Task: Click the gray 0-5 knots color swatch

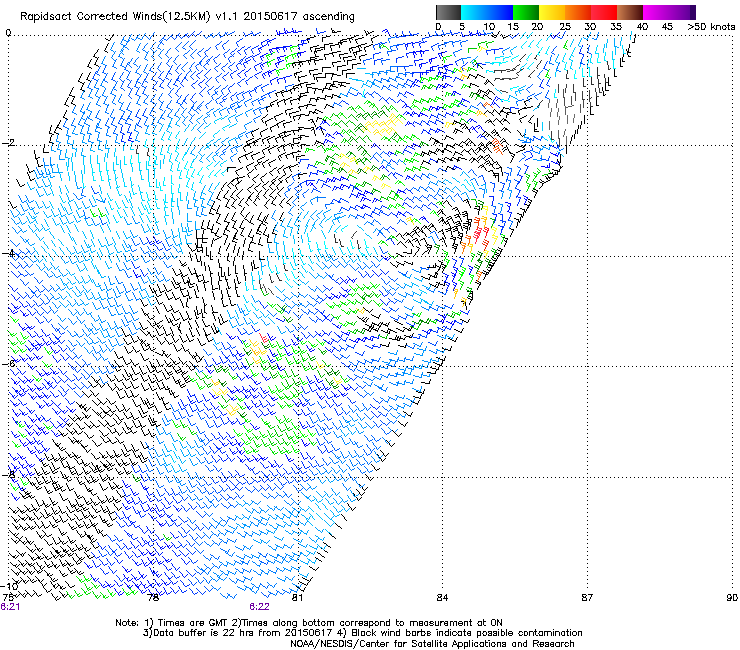Action: [x=448, y=12]
